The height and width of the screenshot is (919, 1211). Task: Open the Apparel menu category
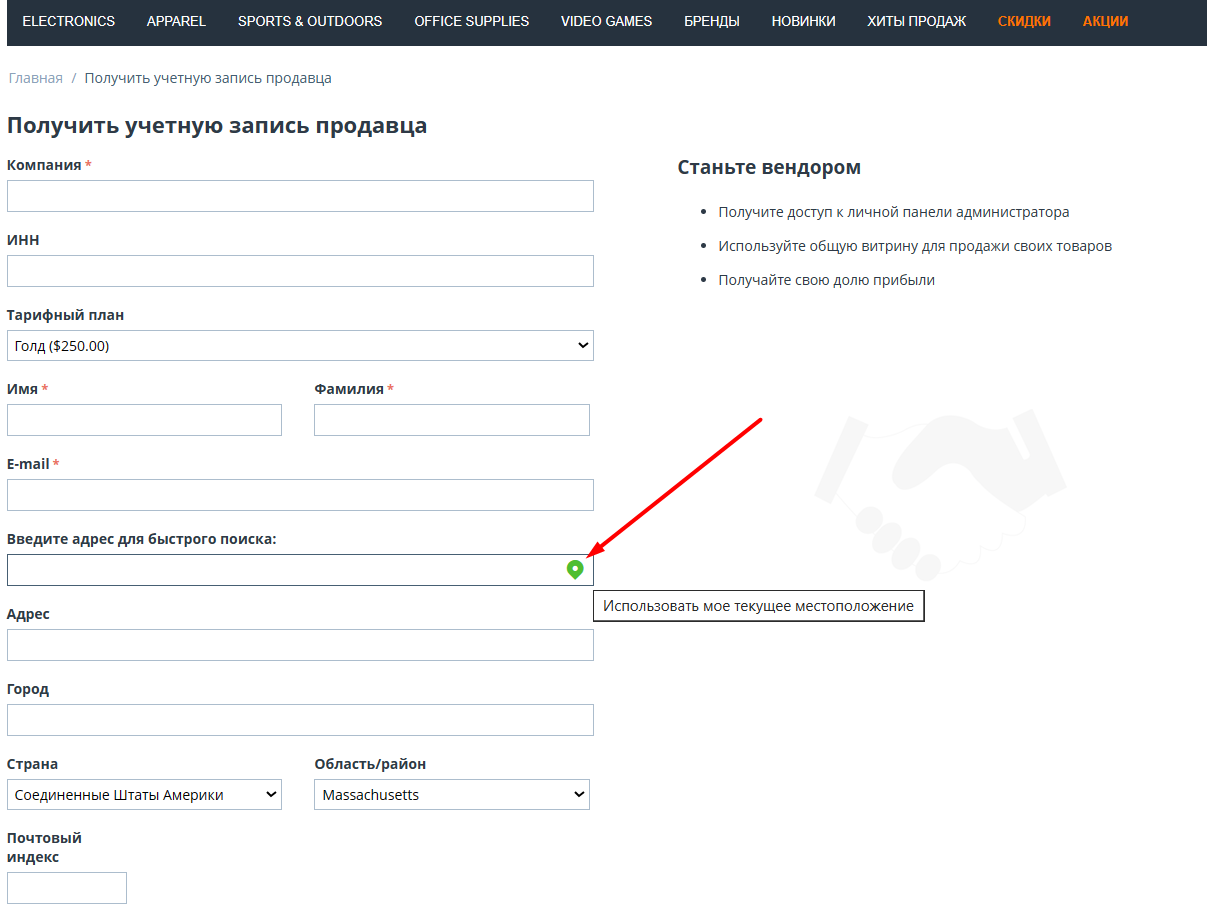tap(176, 21)
